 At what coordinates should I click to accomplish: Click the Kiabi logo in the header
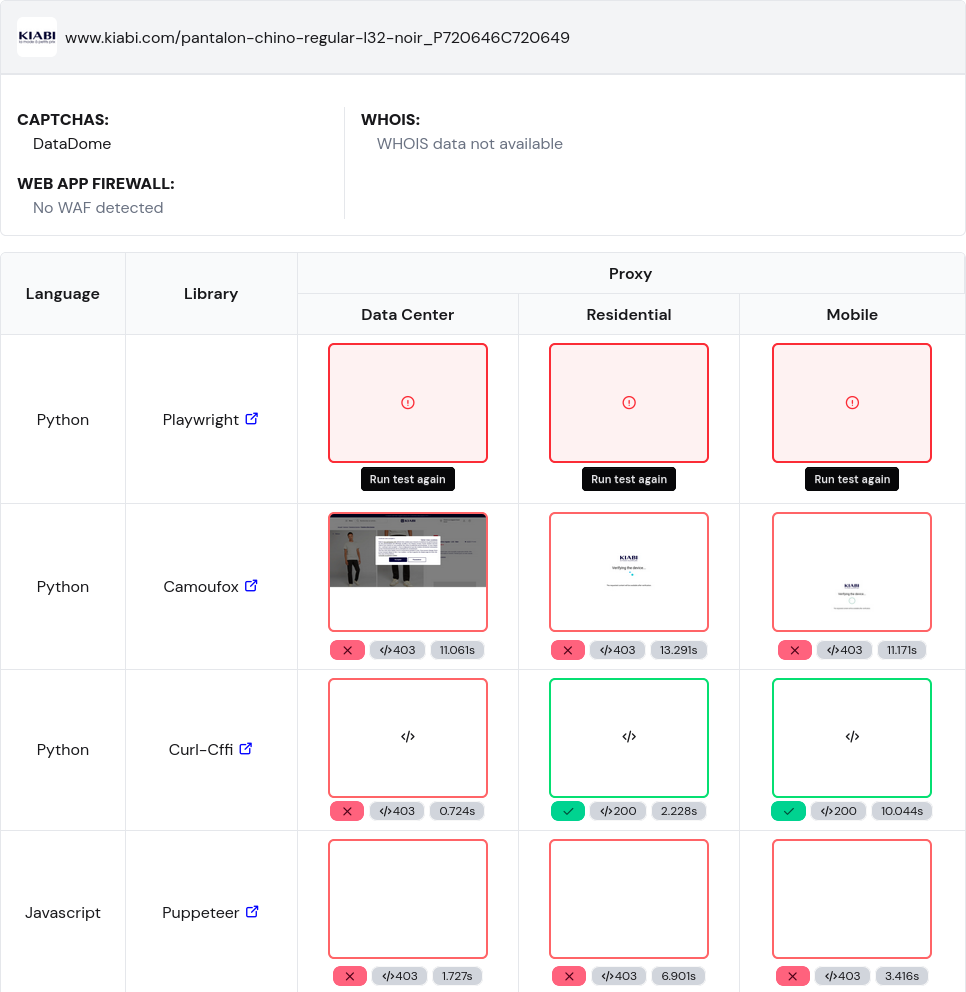37,37
